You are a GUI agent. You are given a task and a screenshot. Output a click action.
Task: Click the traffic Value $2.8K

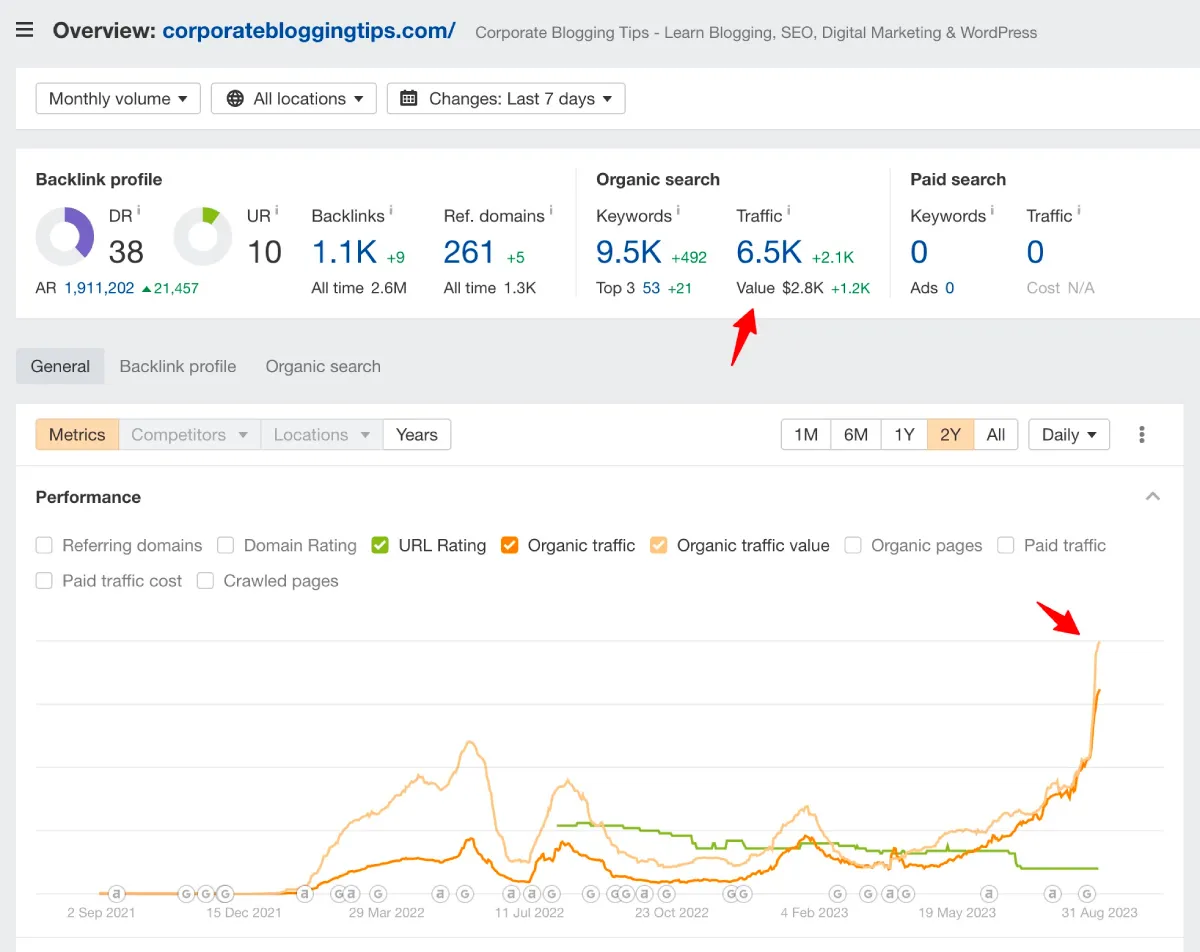click(x=780, y=288)
